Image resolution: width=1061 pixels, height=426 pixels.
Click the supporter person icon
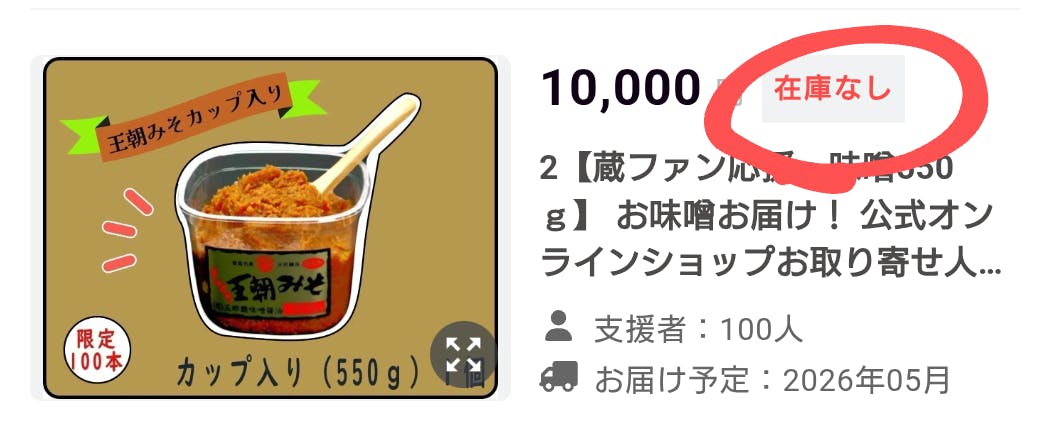coord(558,326)
